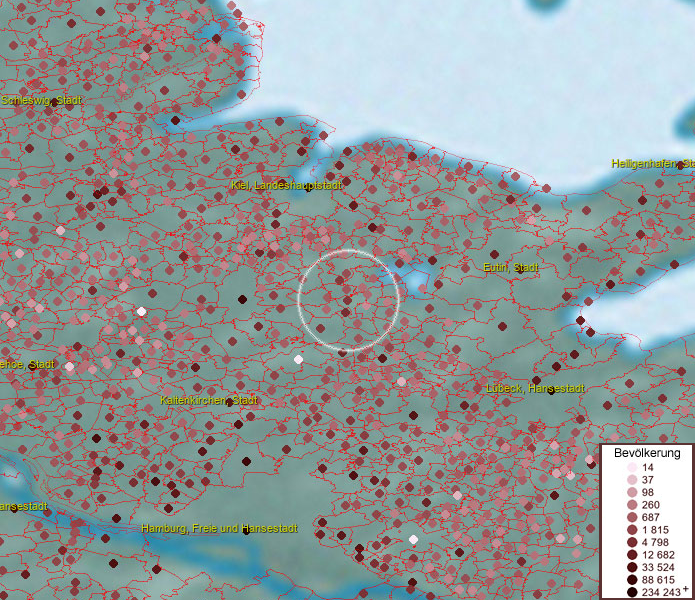The image size is (695, 600).
Task: Click the plus sign in the legend
Action: (x=686, y=588)
